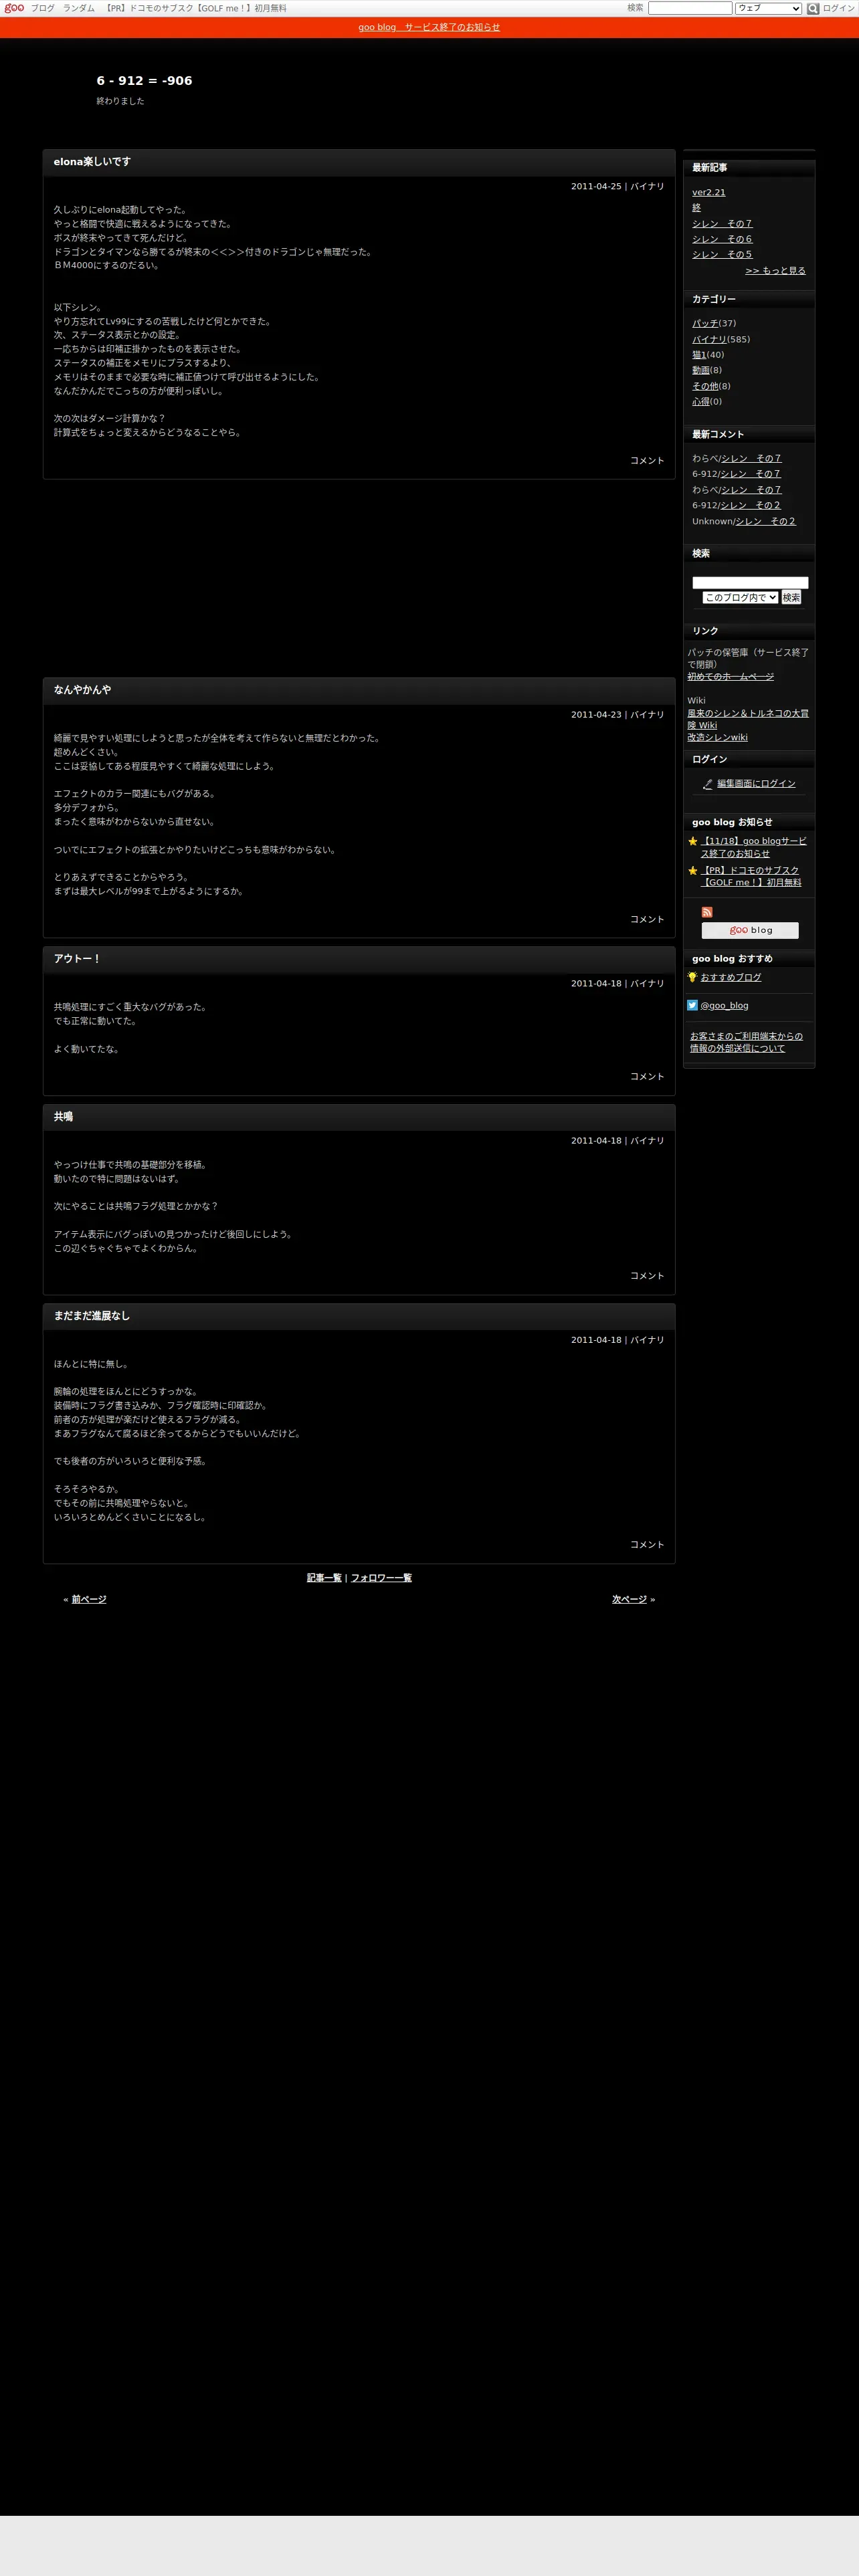Screen dimensions: 859x2576
Task: Open category 心得(0)
Action: (701, 402)
